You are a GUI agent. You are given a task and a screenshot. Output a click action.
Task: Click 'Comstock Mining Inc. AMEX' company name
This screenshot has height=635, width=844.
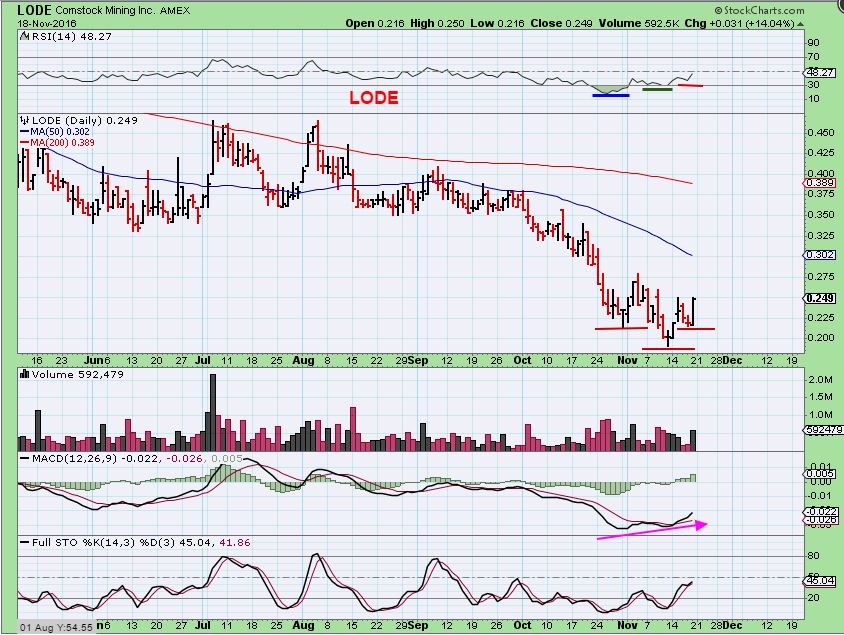[122, 10]
